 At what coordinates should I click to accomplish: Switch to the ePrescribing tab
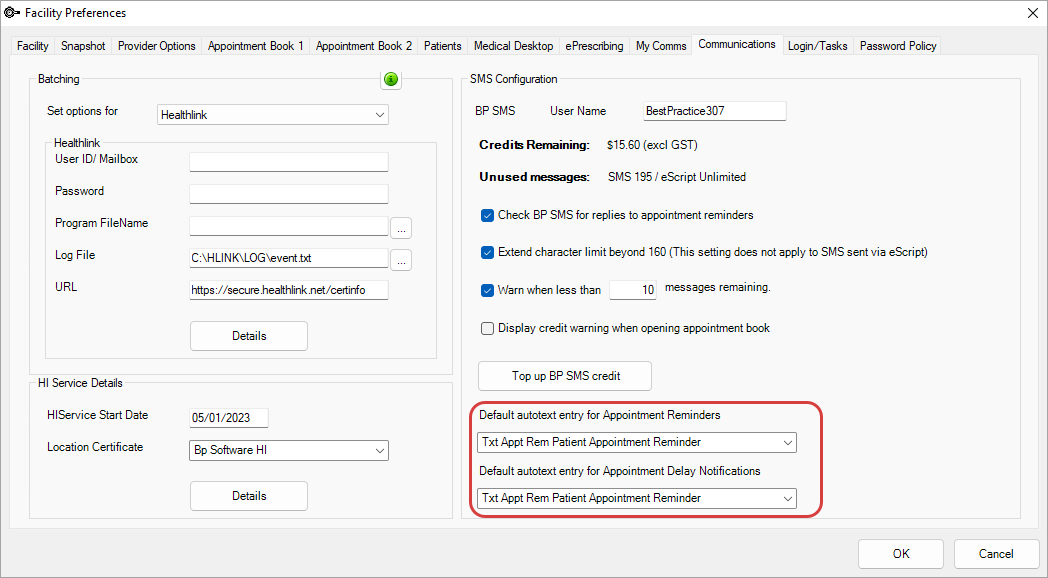[594, 46]
